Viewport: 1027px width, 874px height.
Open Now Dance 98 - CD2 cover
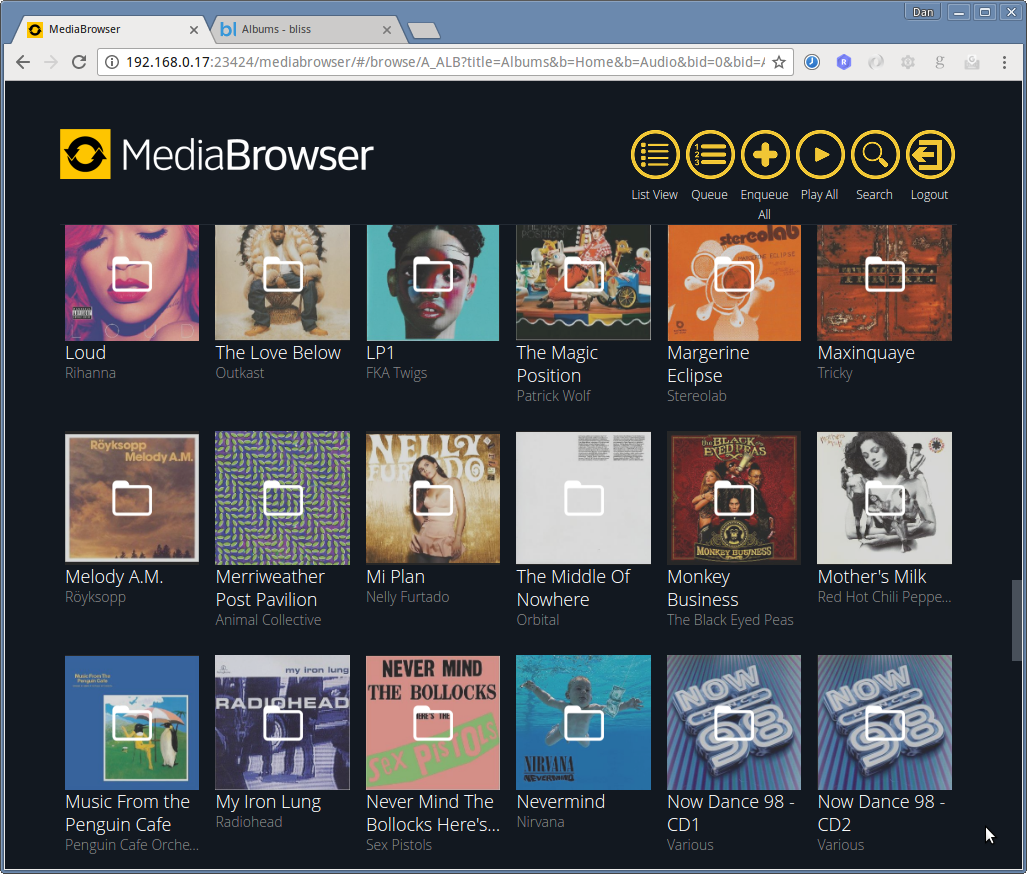(x=885, y=722)
